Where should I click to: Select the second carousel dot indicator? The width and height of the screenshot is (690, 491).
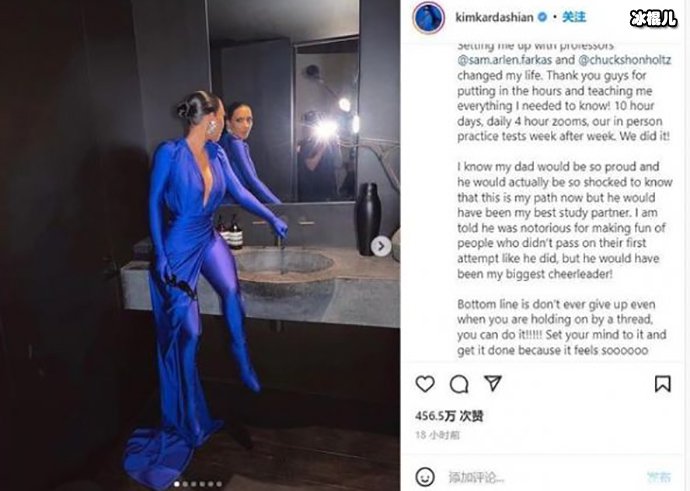185,484
